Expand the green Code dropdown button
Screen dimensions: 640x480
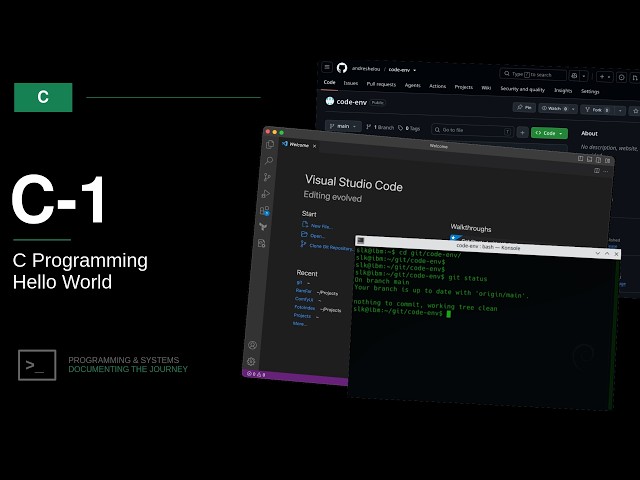point(549,133)
